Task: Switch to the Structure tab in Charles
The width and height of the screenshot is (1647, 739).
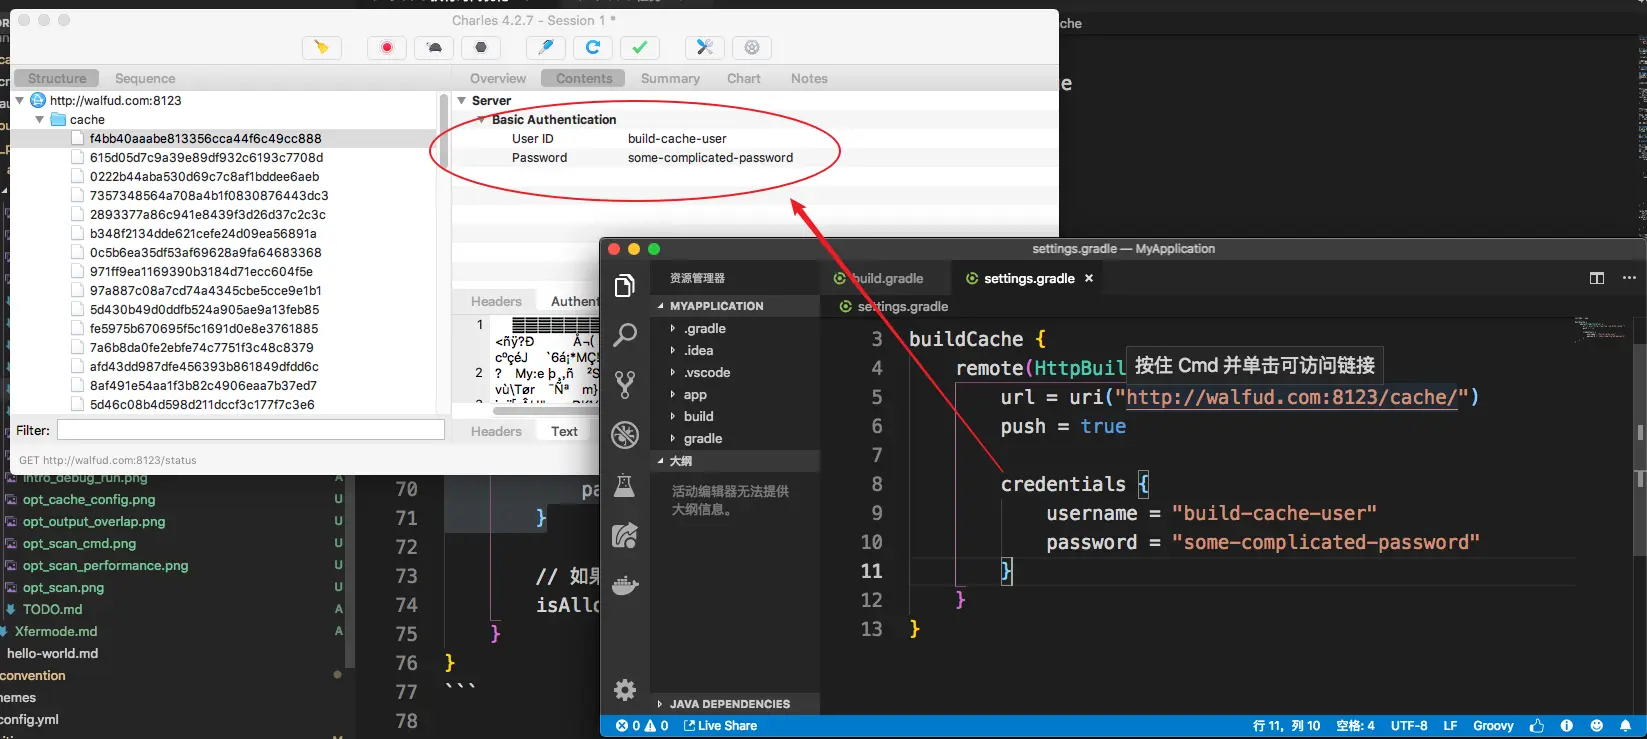Action: [x=57, y=78]
